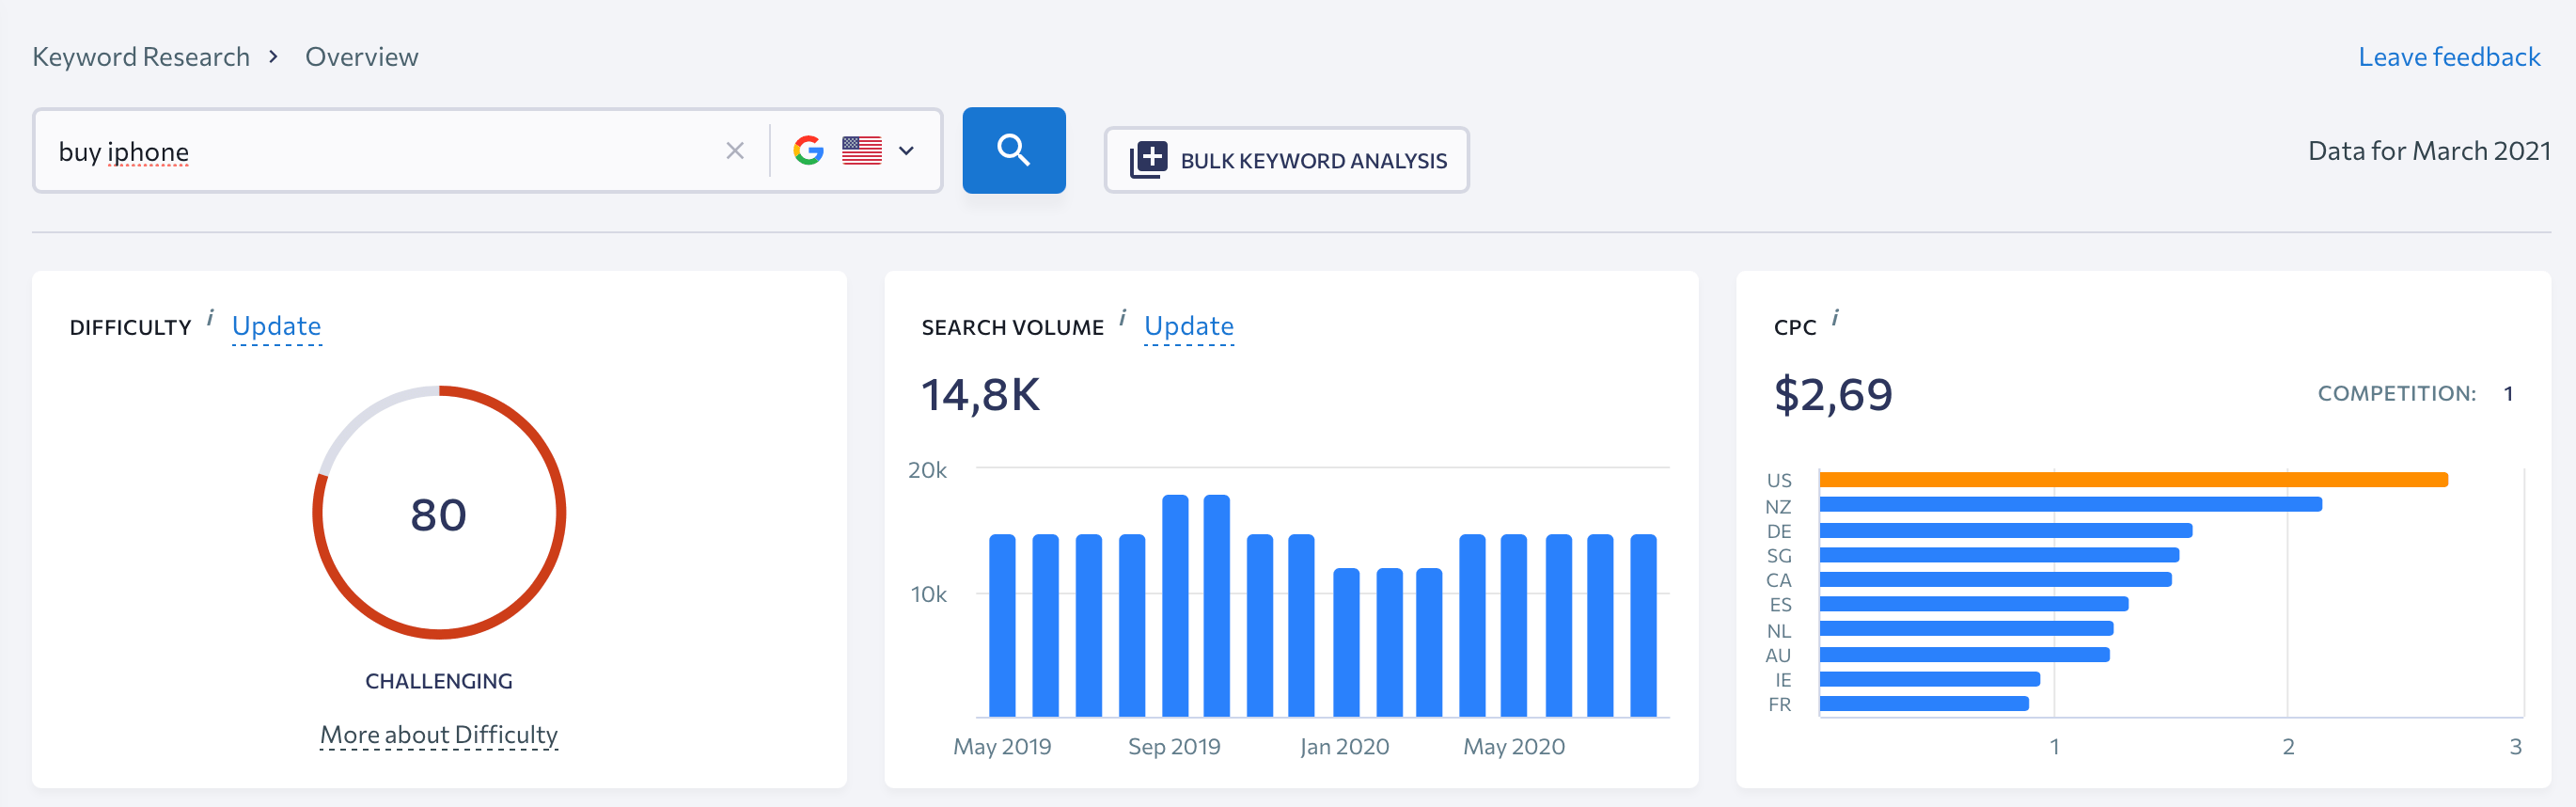The width and height of the screenshot is (2576, 807).
Task: Update the Search Volume data
Action: [x=1188, y=326]
